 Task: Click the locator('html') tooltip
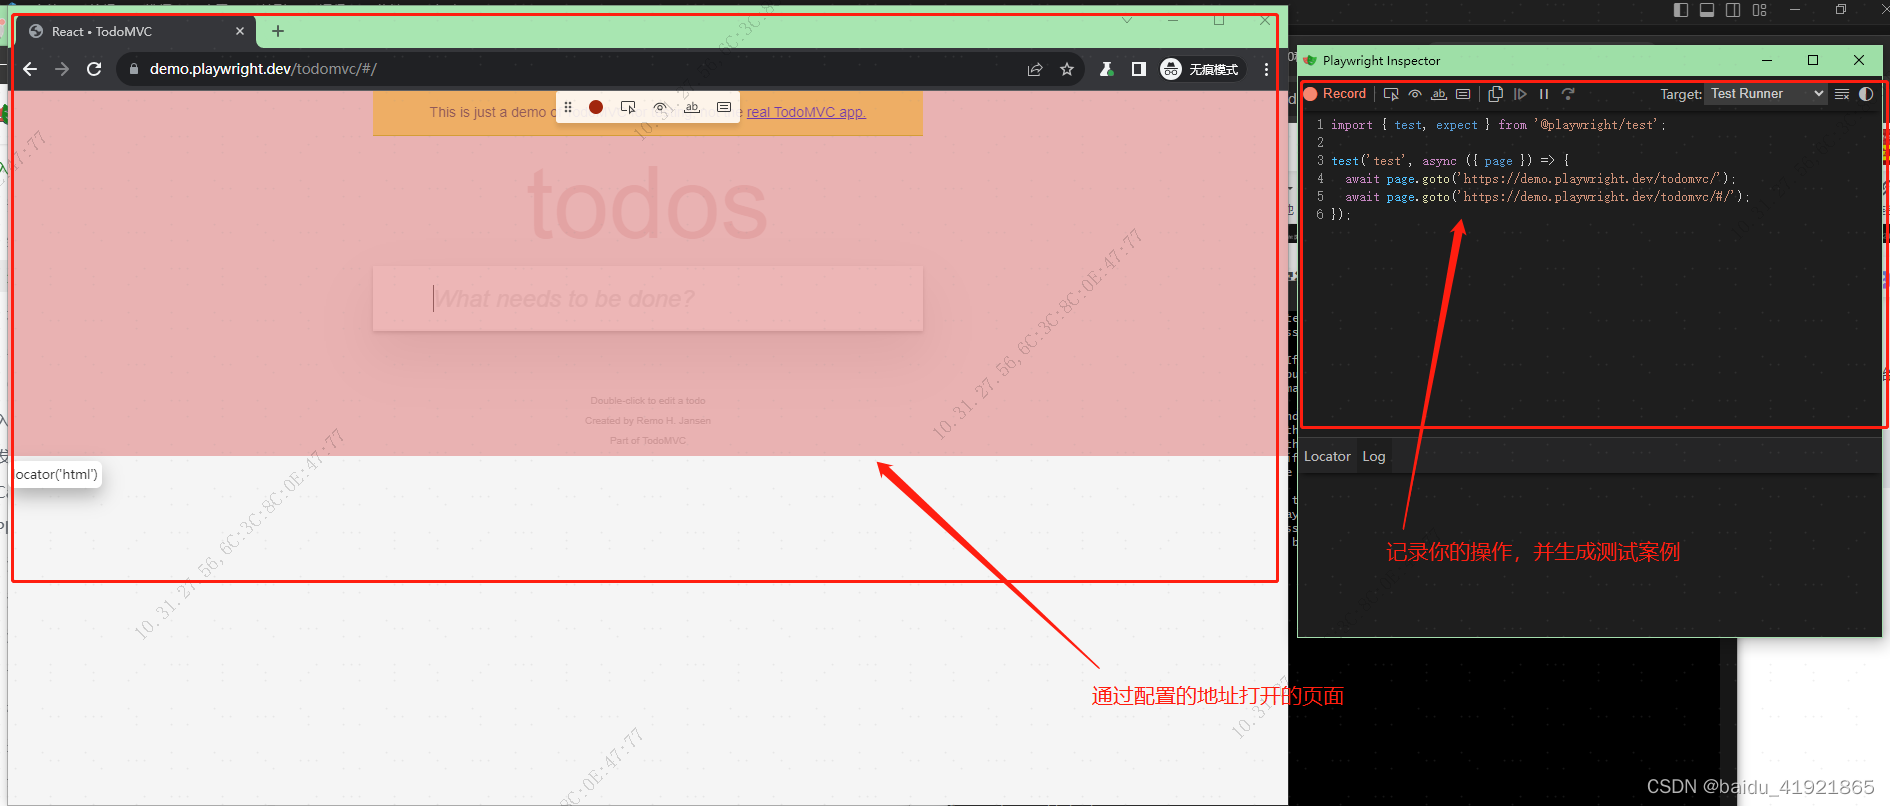(x=56, y=475)
